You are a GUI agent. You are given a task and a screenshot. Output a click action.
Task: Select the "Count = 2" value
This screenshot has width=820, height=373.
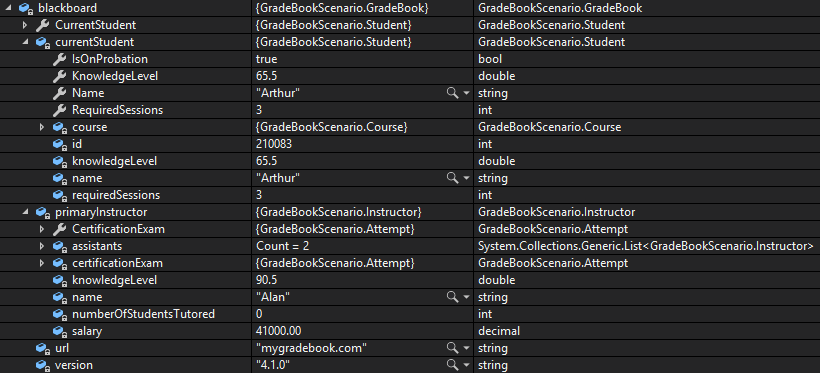pos(283,246)
